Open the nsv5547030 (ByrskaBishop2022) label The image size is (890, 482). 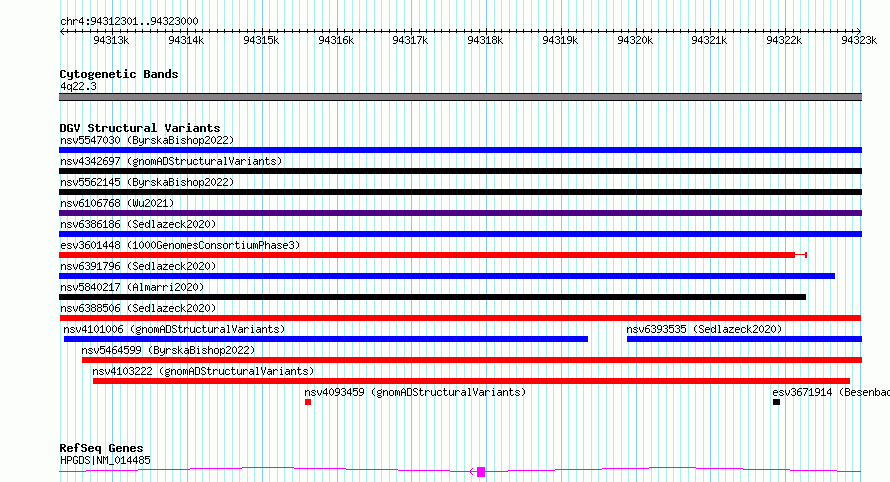(147, 140)
